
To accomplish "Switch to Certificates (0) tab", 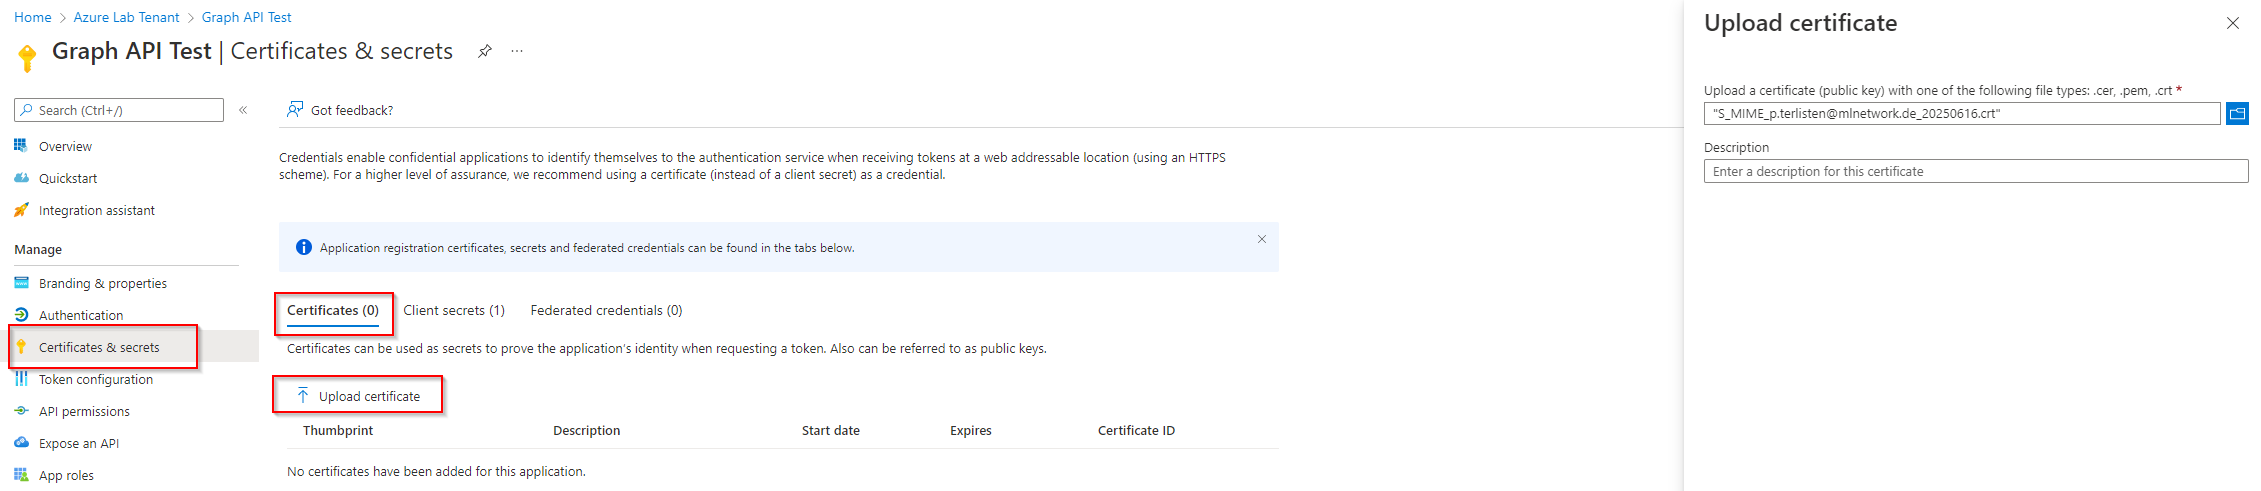I will pos(333,311).
